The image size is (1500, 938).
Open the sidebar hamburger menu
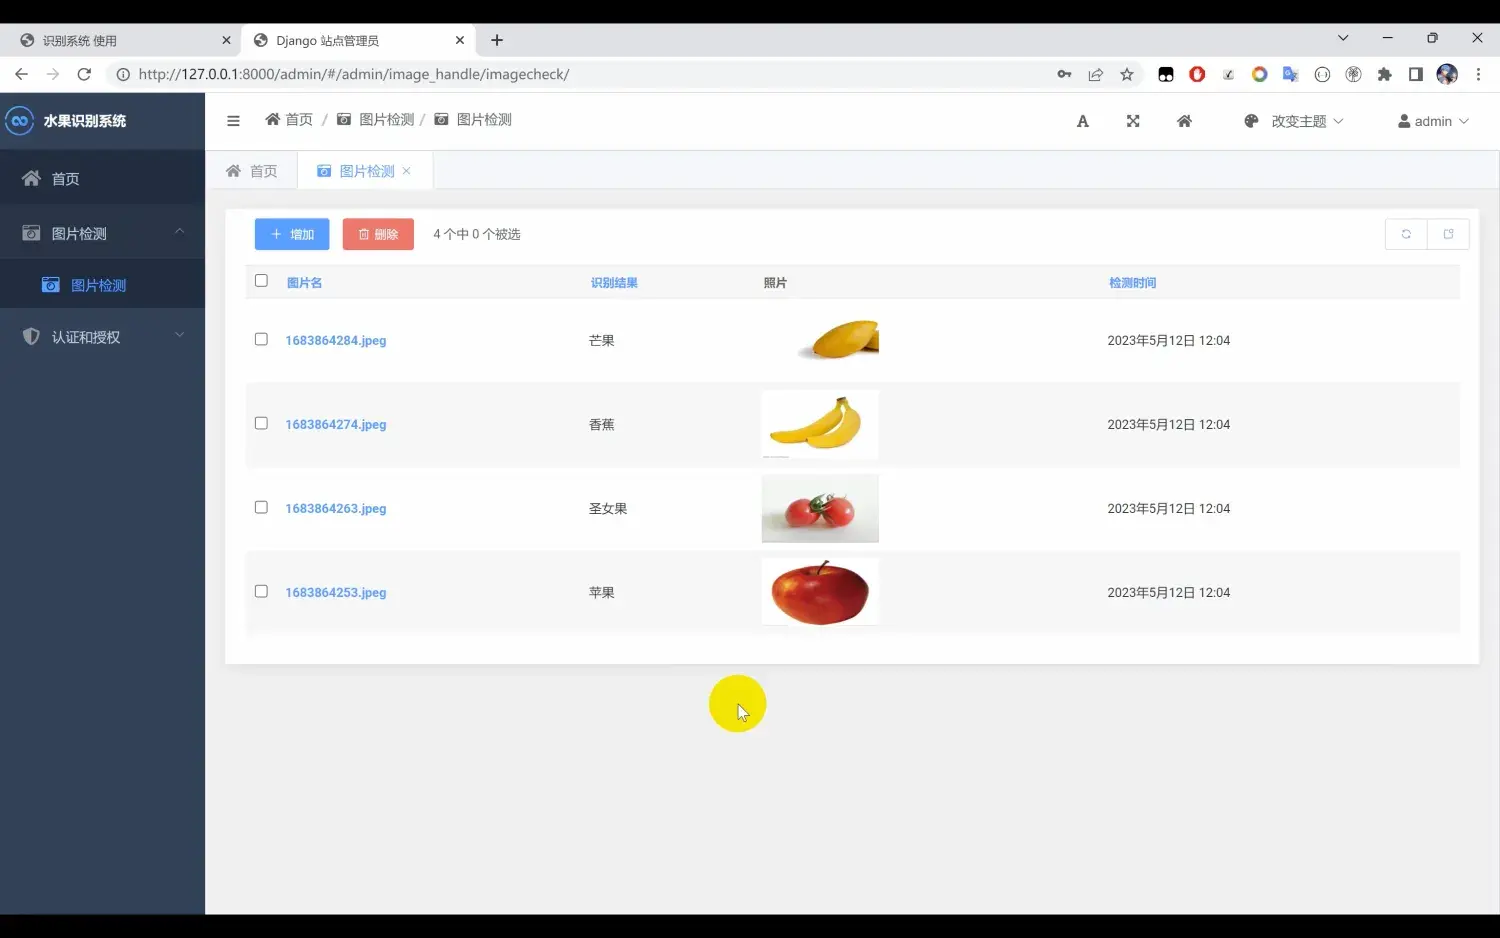point(233,120)
